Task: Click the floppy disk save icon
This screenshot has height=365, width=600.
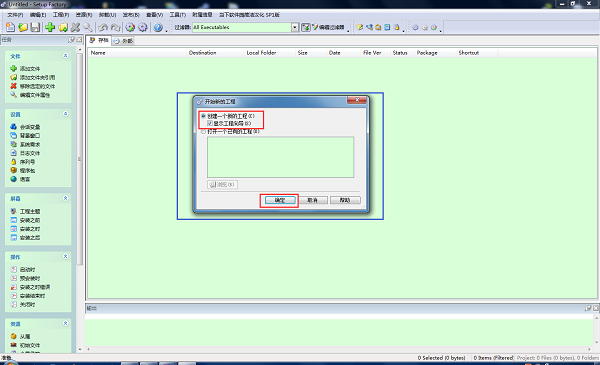Action: tap(35, 27)
